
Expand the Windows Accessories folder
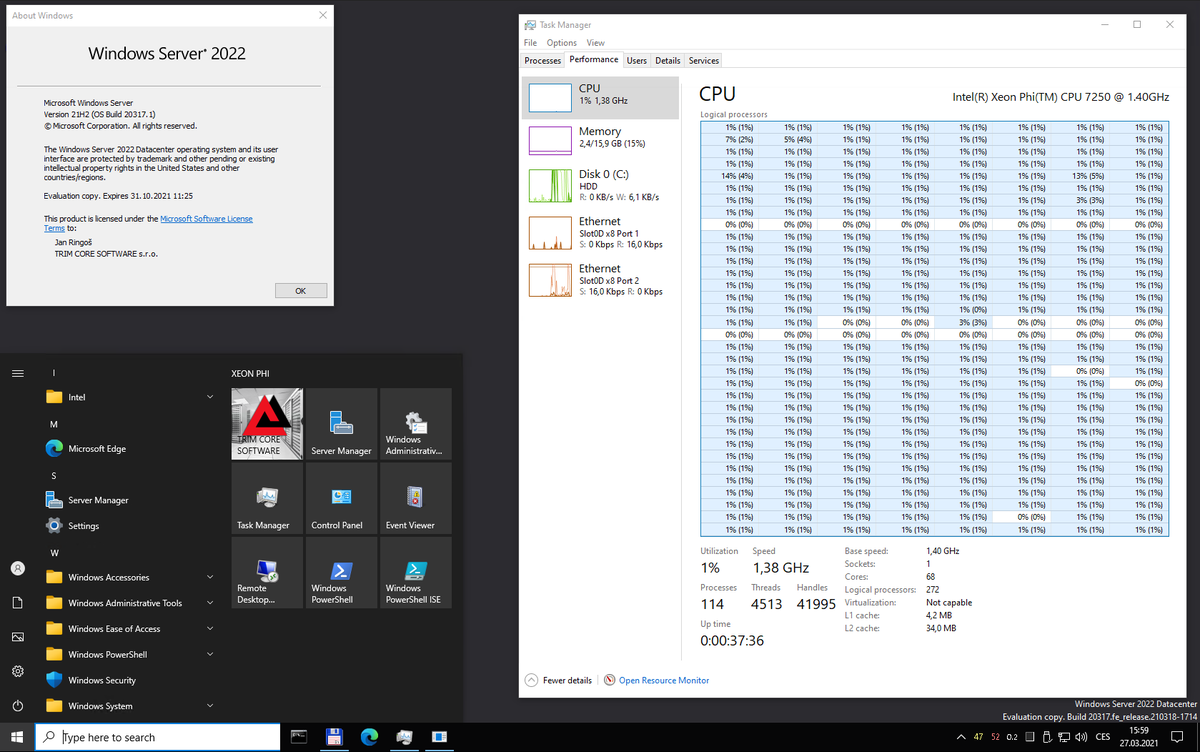pos(130,577)
